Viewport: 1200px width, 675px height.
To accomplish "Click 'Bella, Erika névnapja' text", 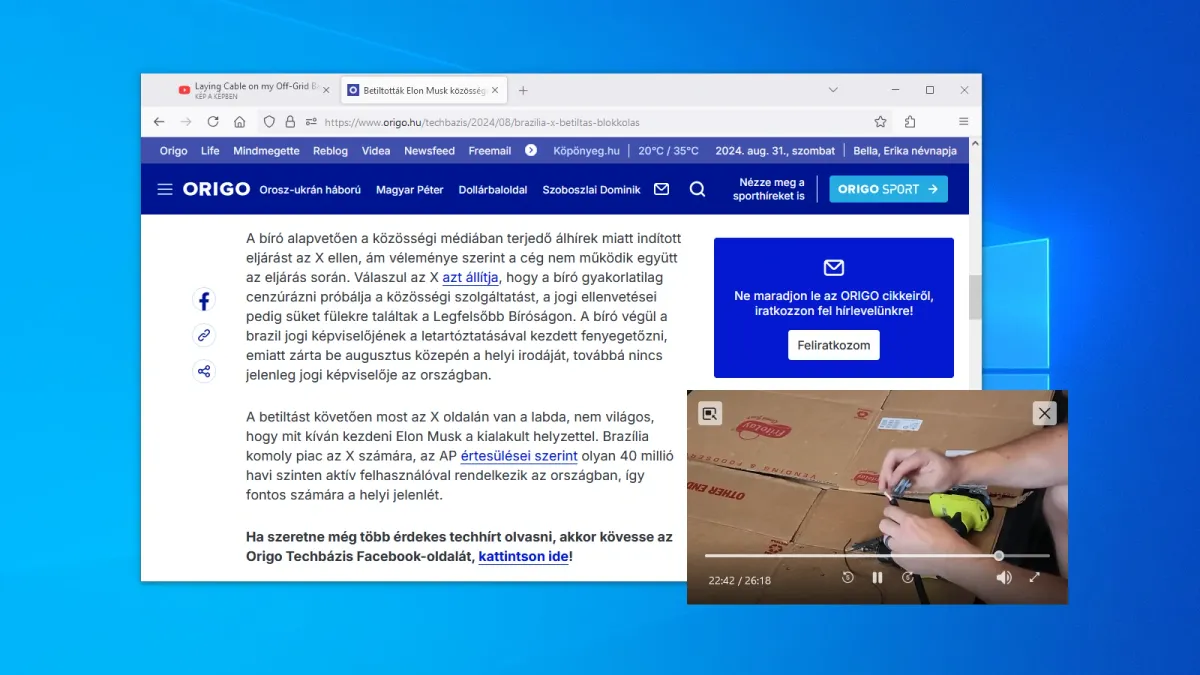I will tap(905, 151).
